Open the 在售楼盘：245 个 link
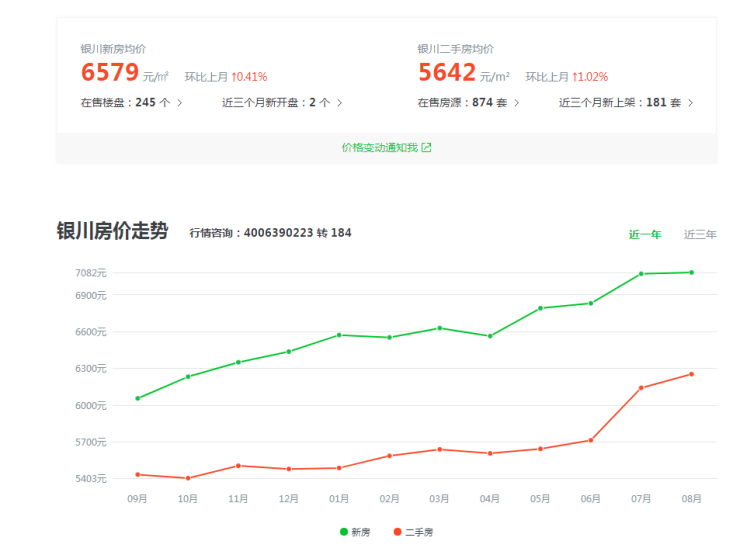Screen dimensions: 740x555 click(132, 103)
